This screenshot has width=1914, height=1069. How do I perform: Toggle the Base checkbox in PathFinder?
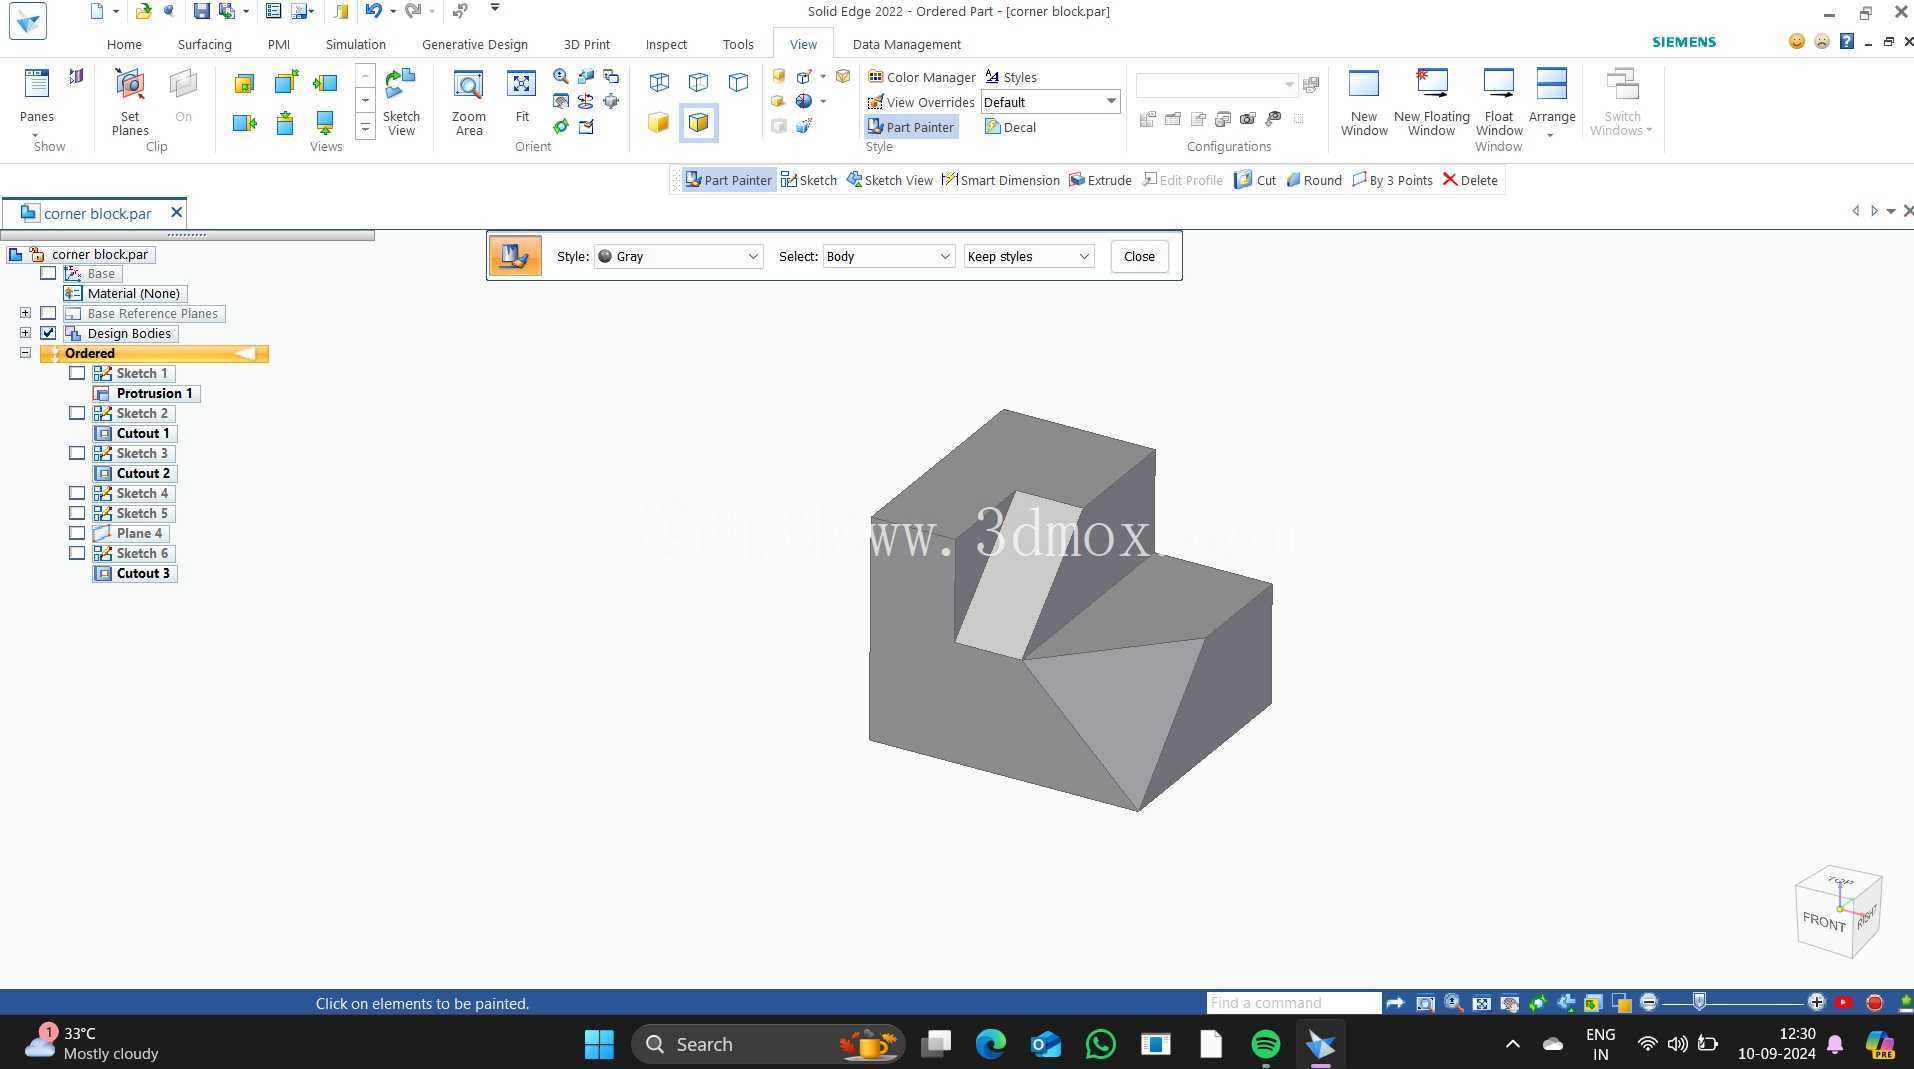click(48, 273)
